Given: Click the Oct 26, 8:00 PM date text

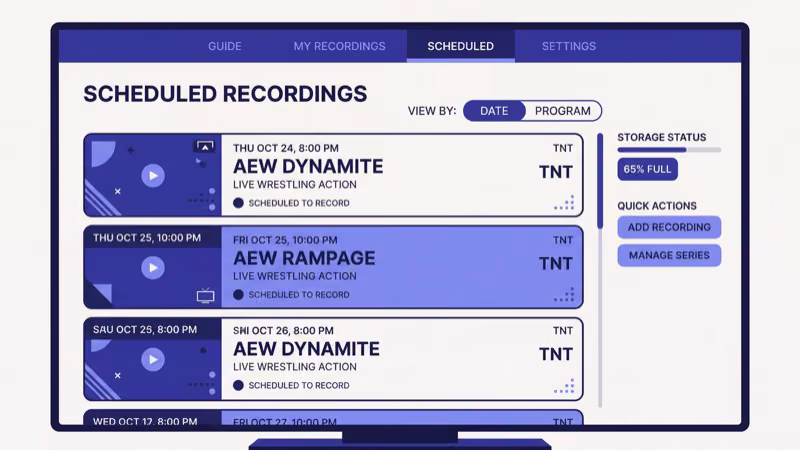Looking at the screenshot, I should point(283,331).
